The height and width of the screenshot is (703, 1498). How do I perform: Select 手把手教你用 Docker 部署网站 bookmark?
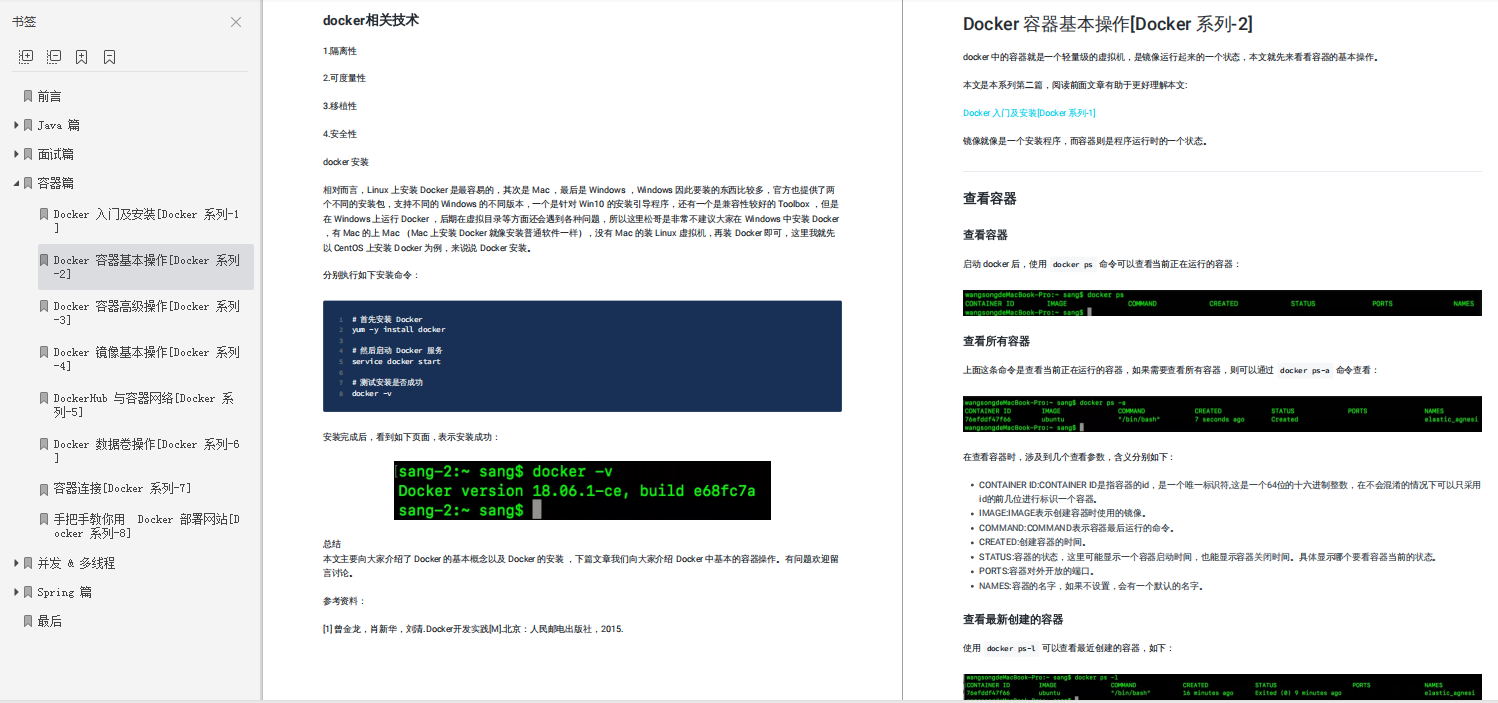click(x=146, y=526)
